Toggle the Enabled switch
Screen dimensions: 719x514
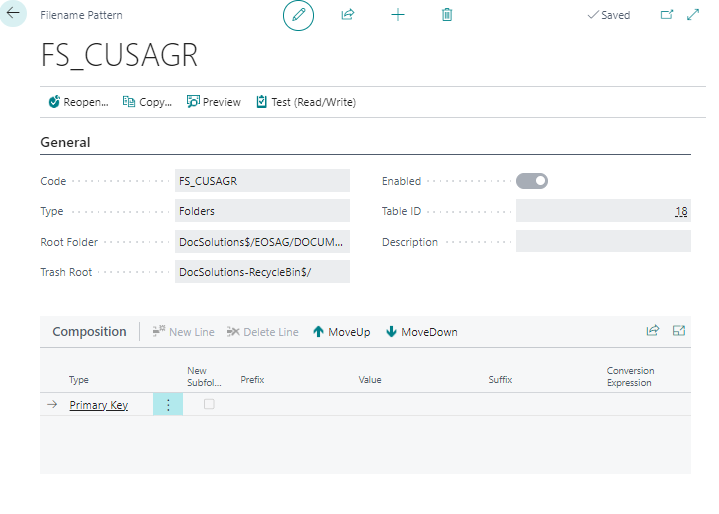click(x=532, y=181)
